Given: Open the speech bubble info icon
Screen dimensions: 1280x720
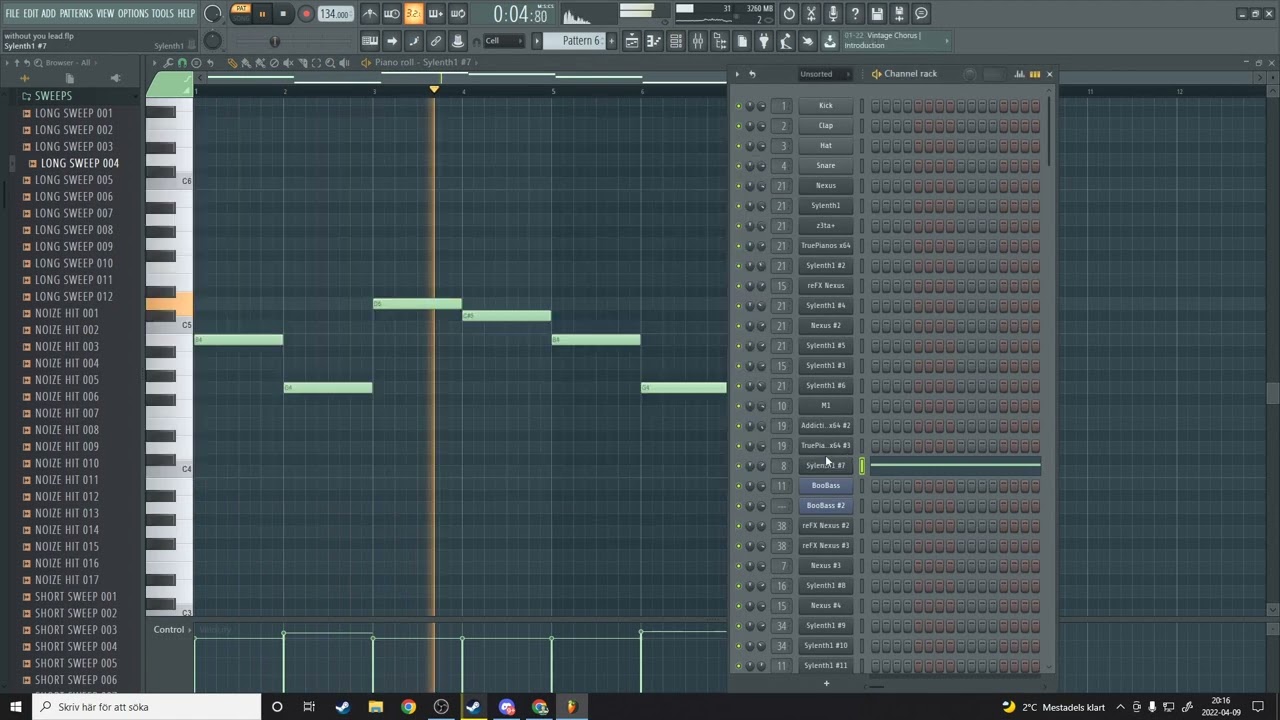Looking at the screenshot, I should coord(921,14).
